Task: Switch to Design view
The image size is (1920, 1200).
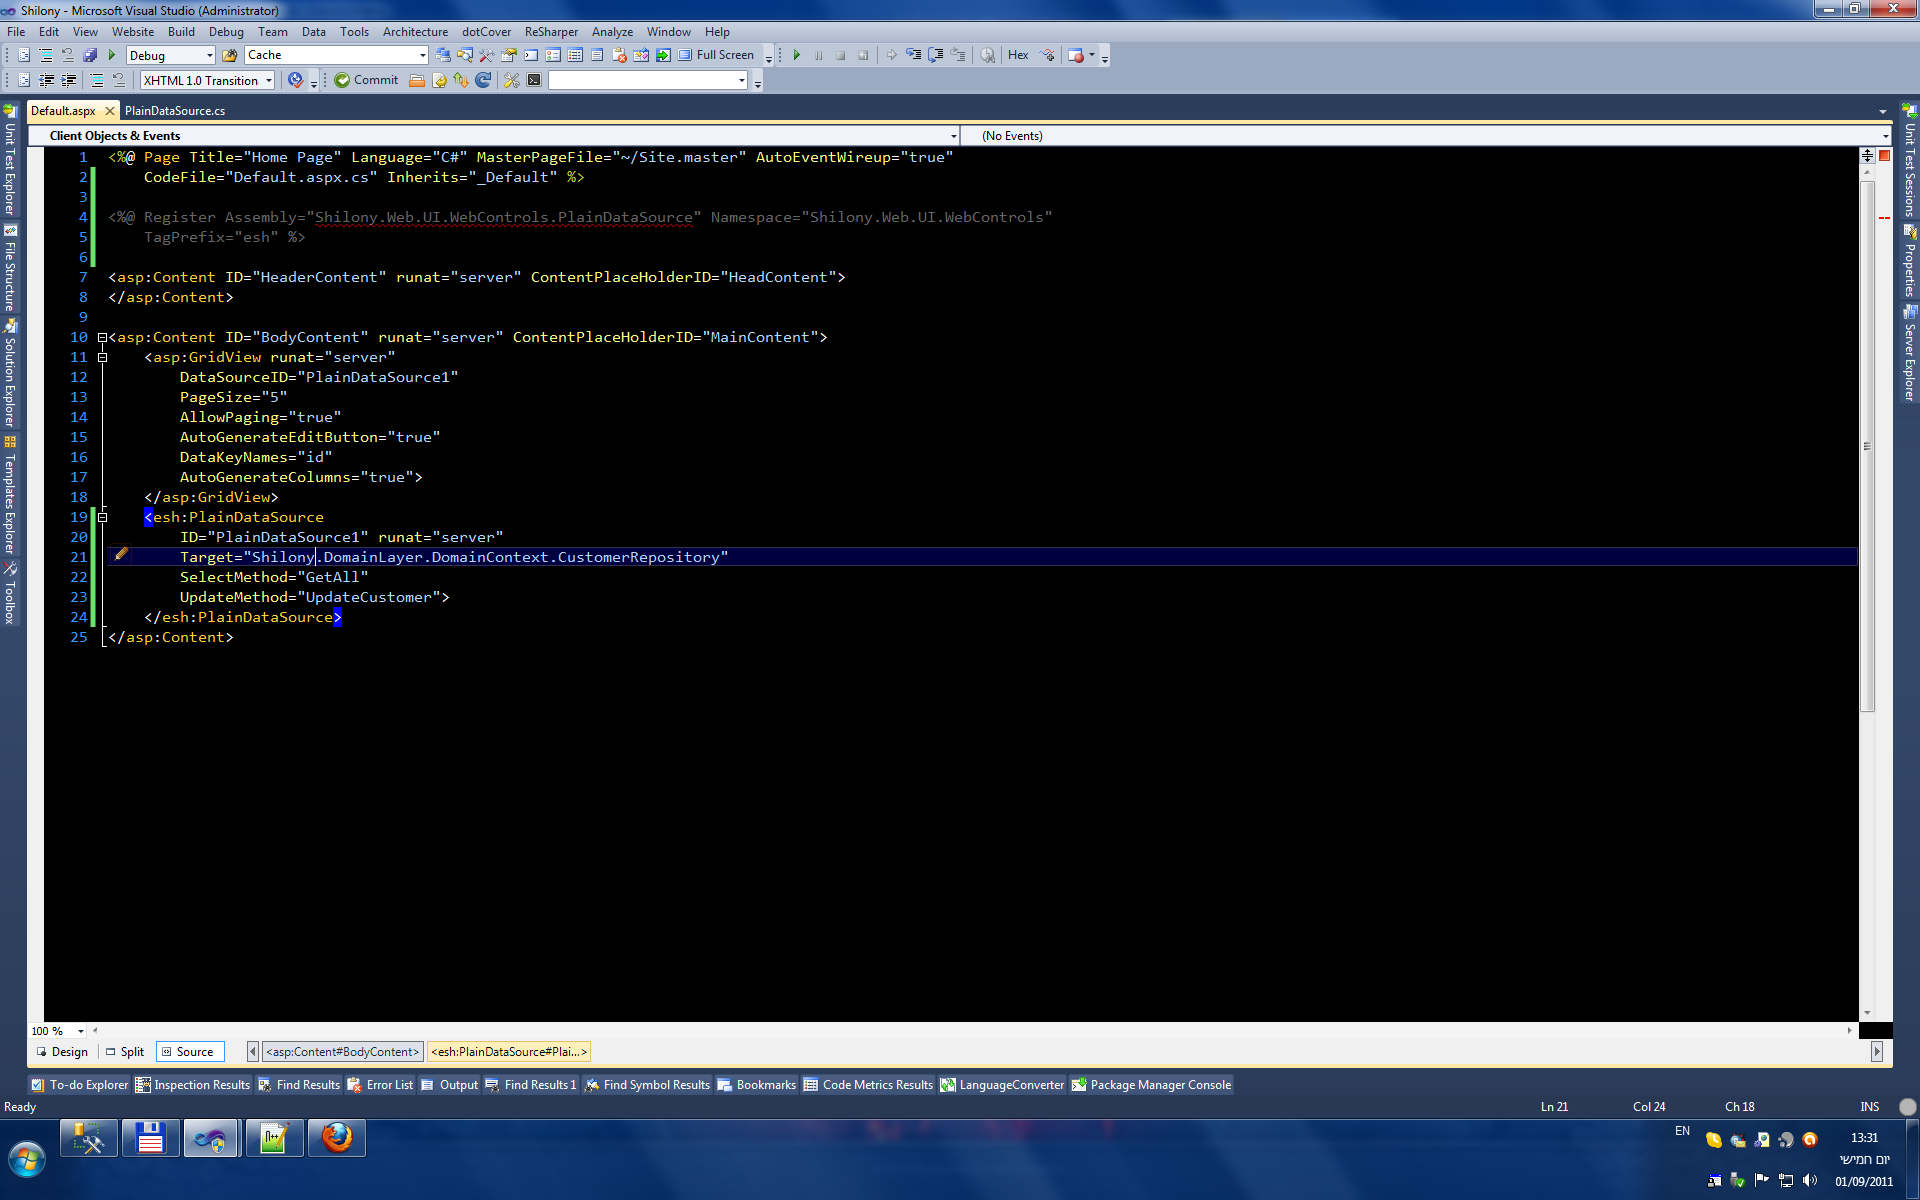Action: pos(62,1052)
